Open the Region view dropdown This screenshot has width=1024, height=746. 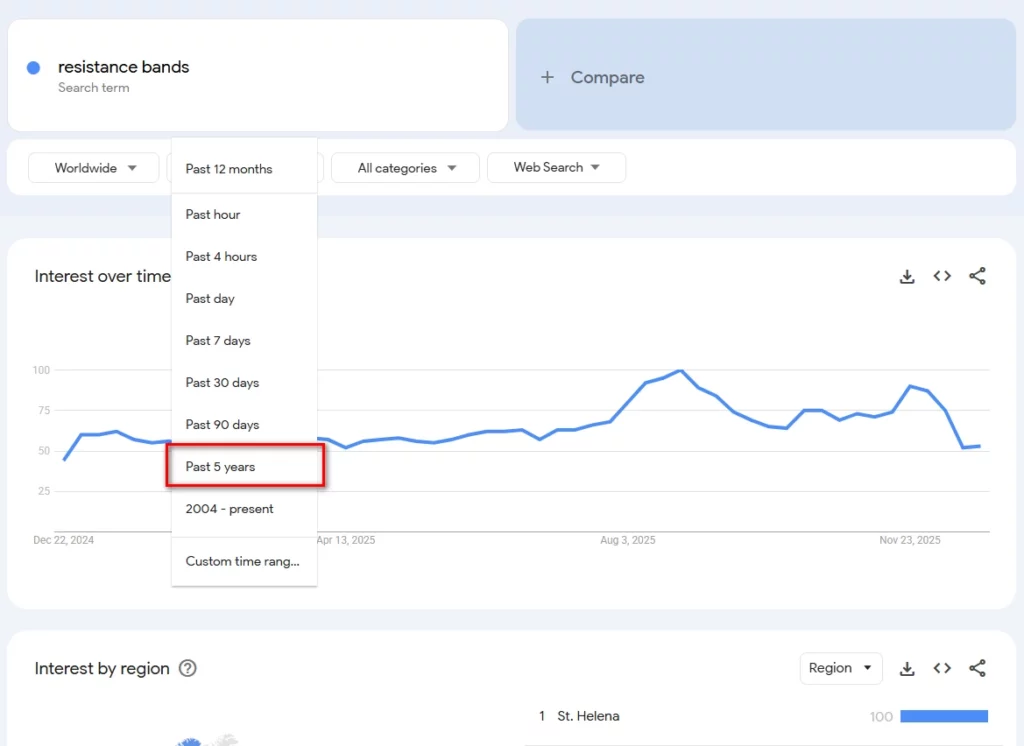pos(840,668)
